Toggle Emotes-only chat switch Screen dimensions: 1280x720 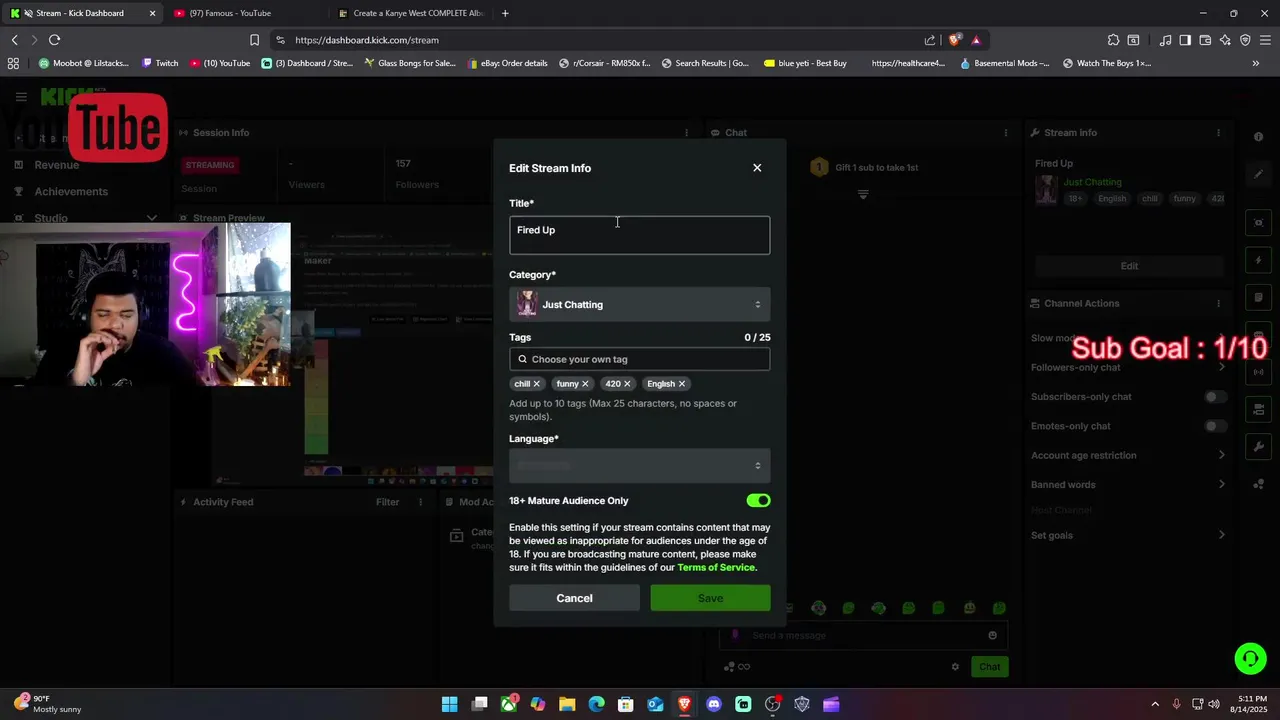pos(1215,426)
